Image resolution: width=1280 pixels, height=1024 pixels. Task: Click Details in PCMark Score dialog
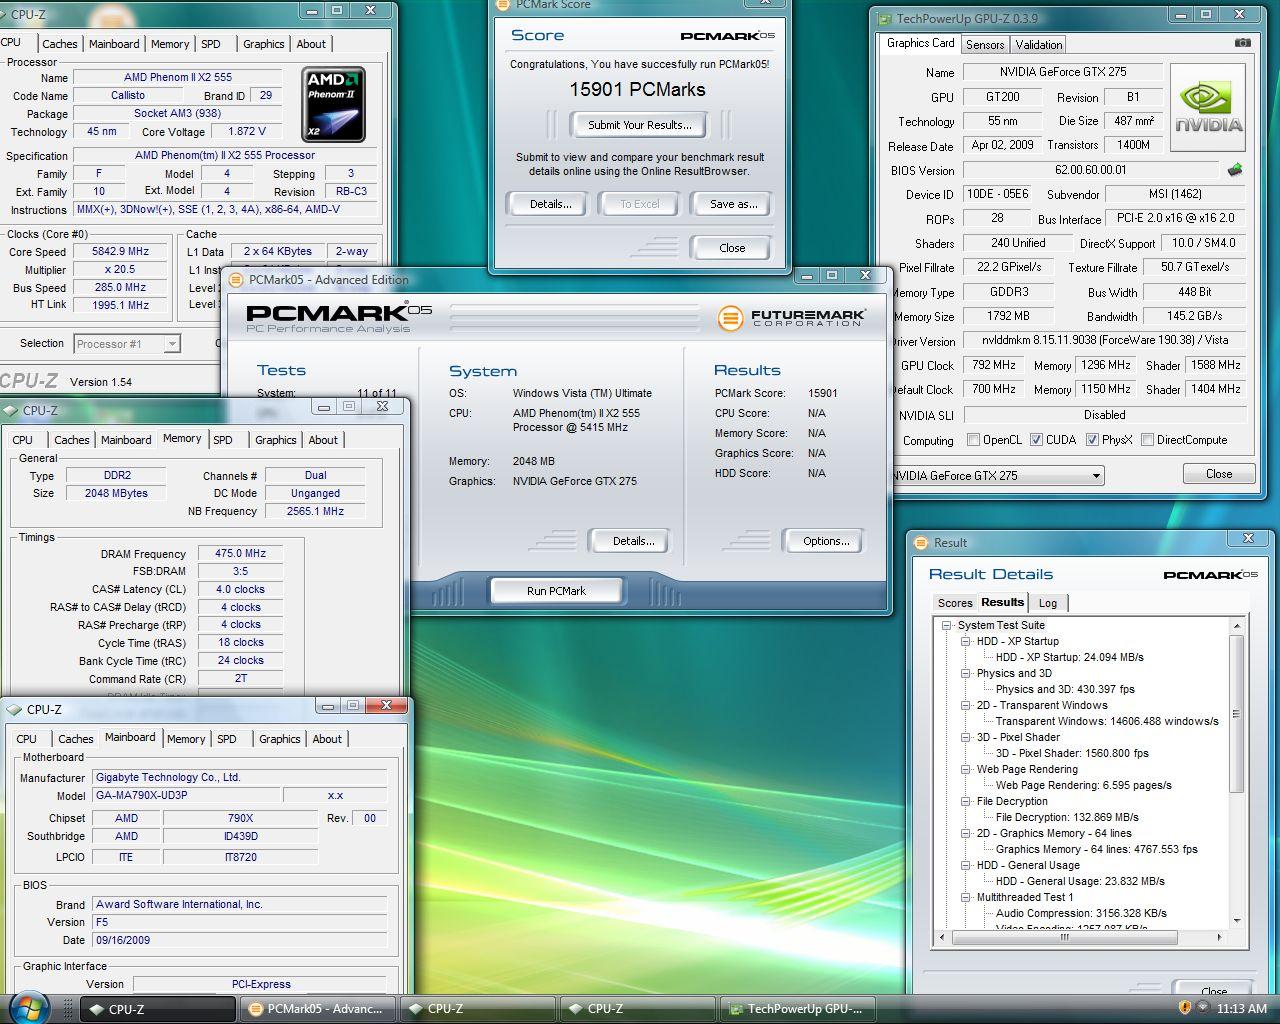[550, 204]
